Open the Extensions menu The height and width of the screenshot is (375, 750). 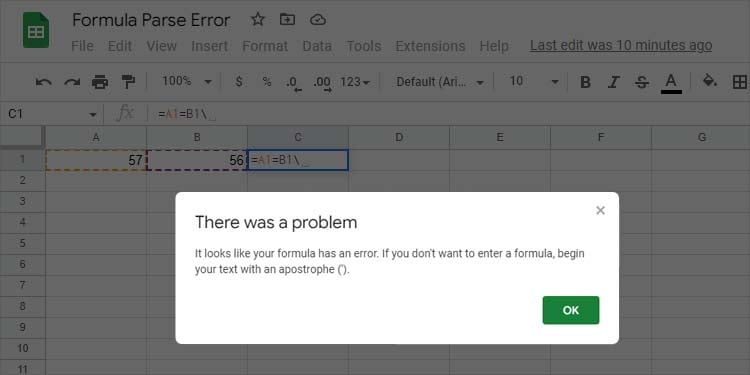(430, 46)
